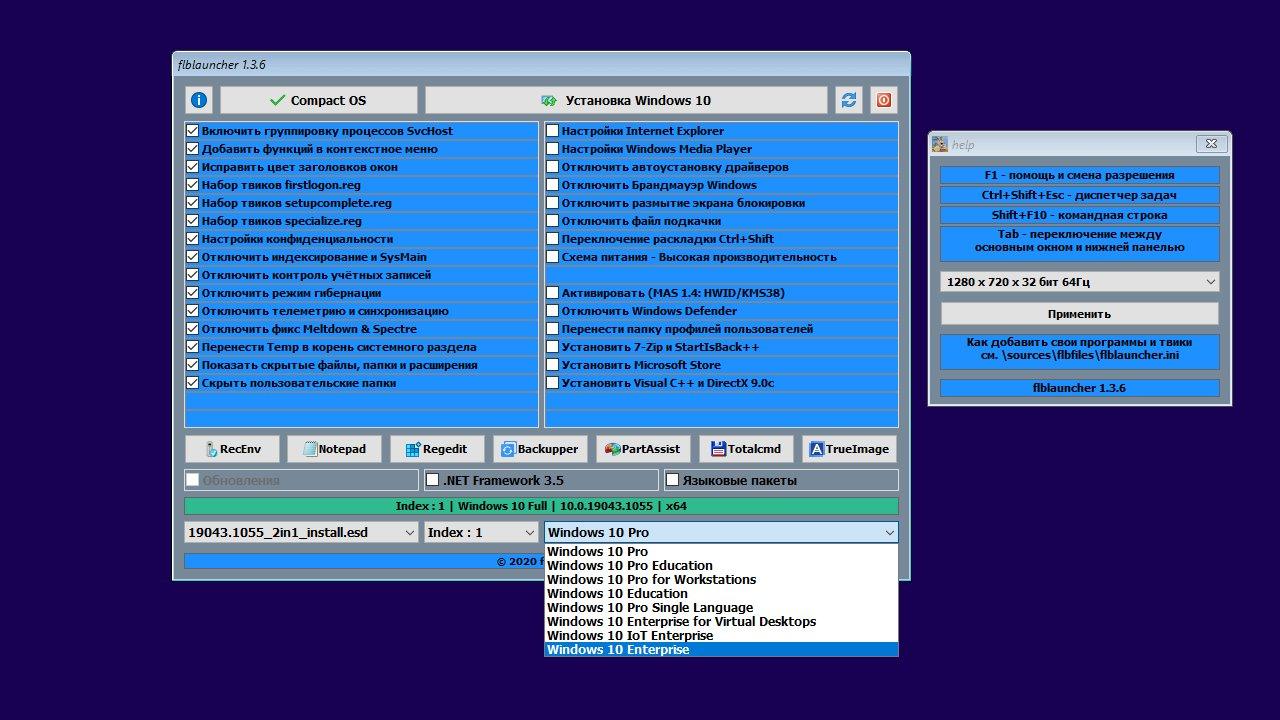
Task: Click green Index status bar
Action: (x=541, y=506)
